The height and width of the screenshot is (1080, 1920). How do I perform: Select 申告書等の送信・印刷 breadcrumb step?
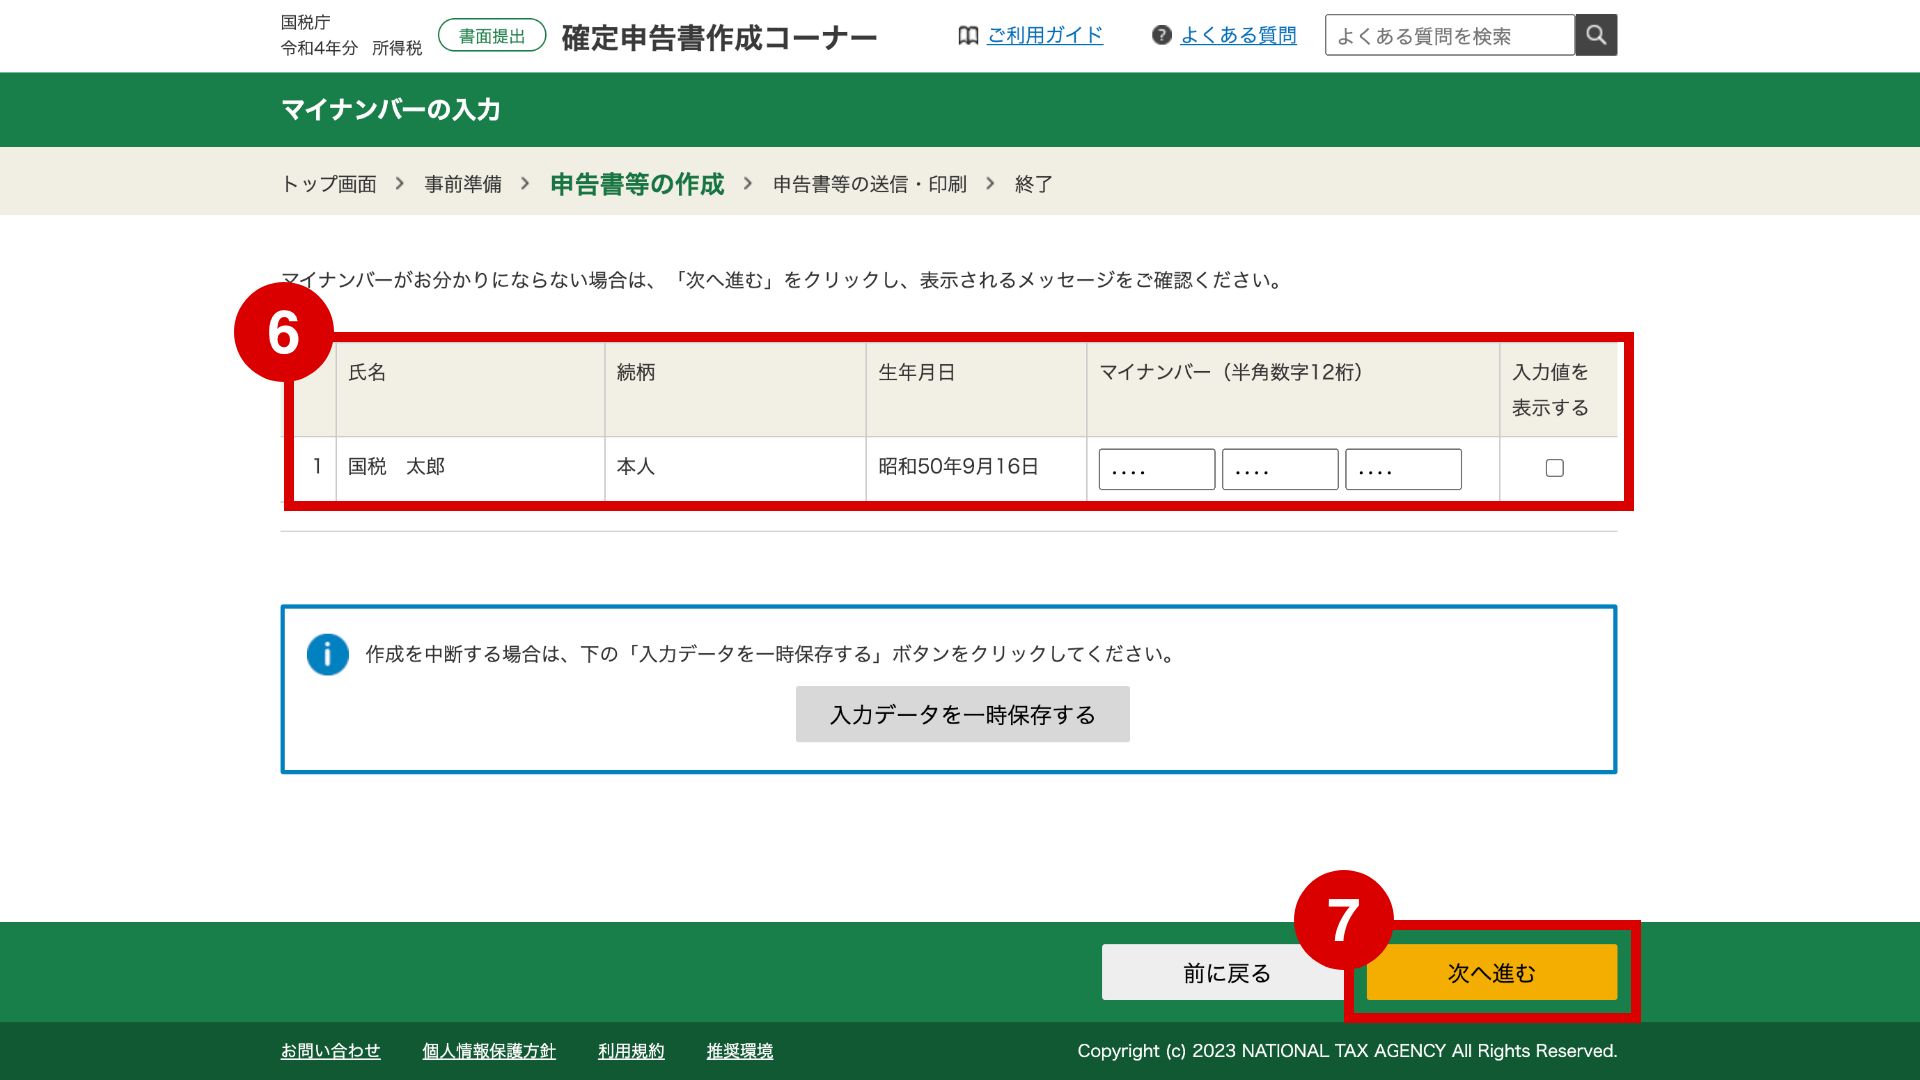pyautogui.click(x=869, y=184)
